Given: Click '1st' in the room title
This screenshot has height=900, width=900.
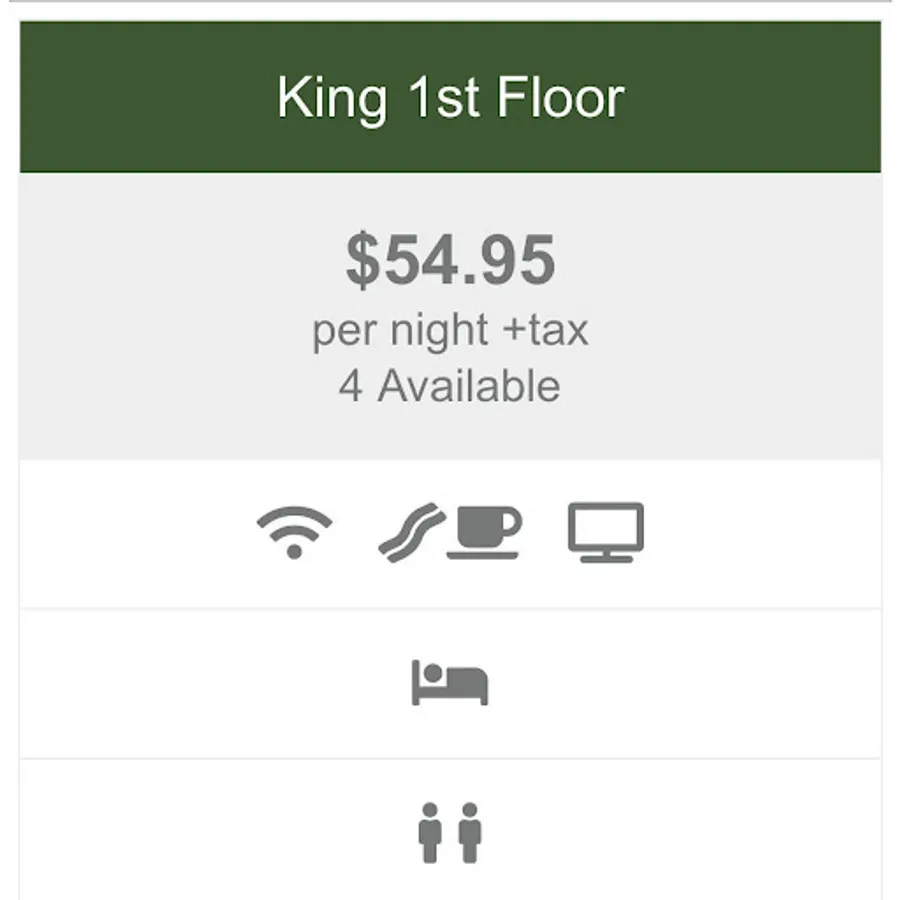Looking at the screenshot, I should (443, 98).
